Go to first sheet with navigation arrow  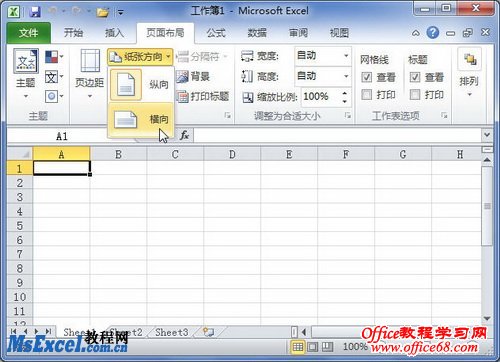click(13, 331)
